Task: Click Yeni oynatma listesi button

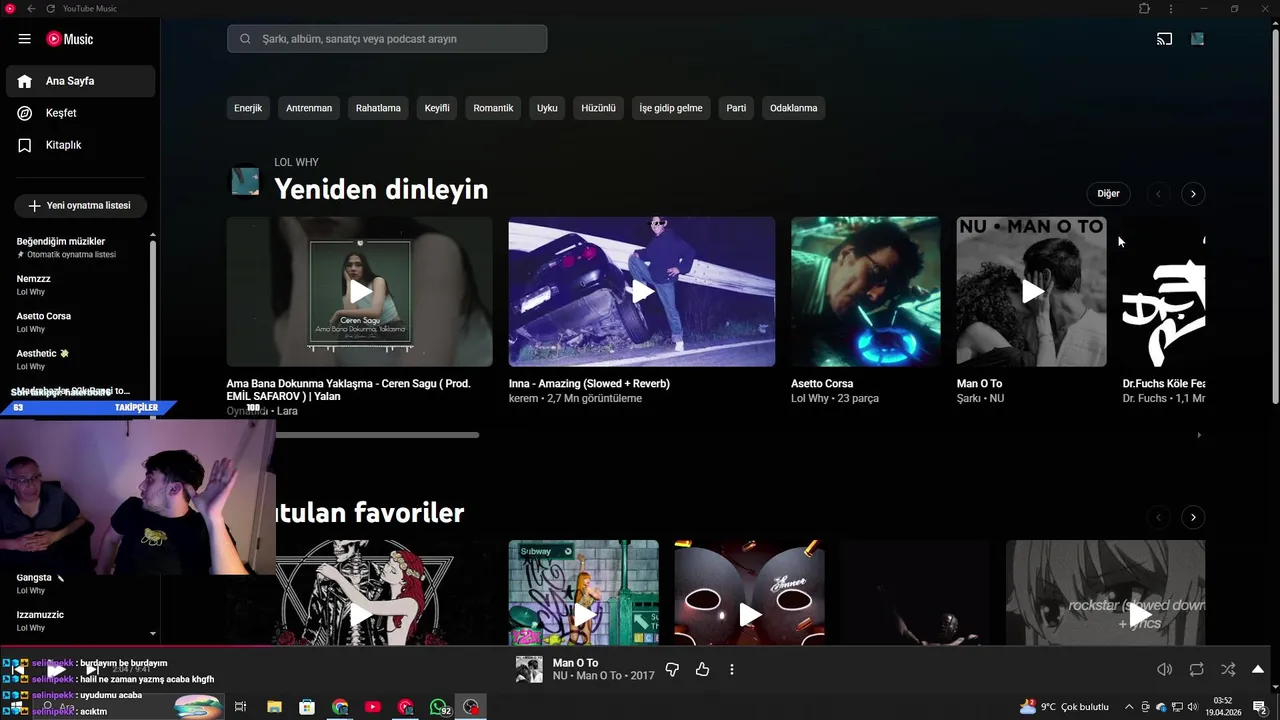Action: 80,205
